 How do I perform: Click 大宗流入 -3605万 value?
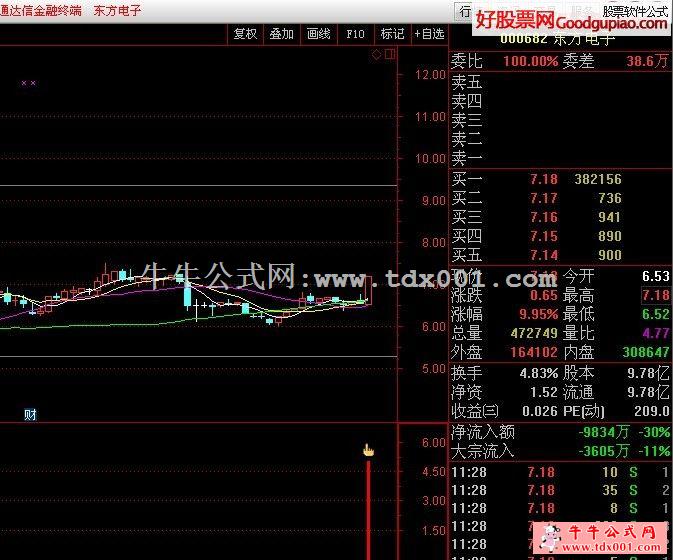604,451
